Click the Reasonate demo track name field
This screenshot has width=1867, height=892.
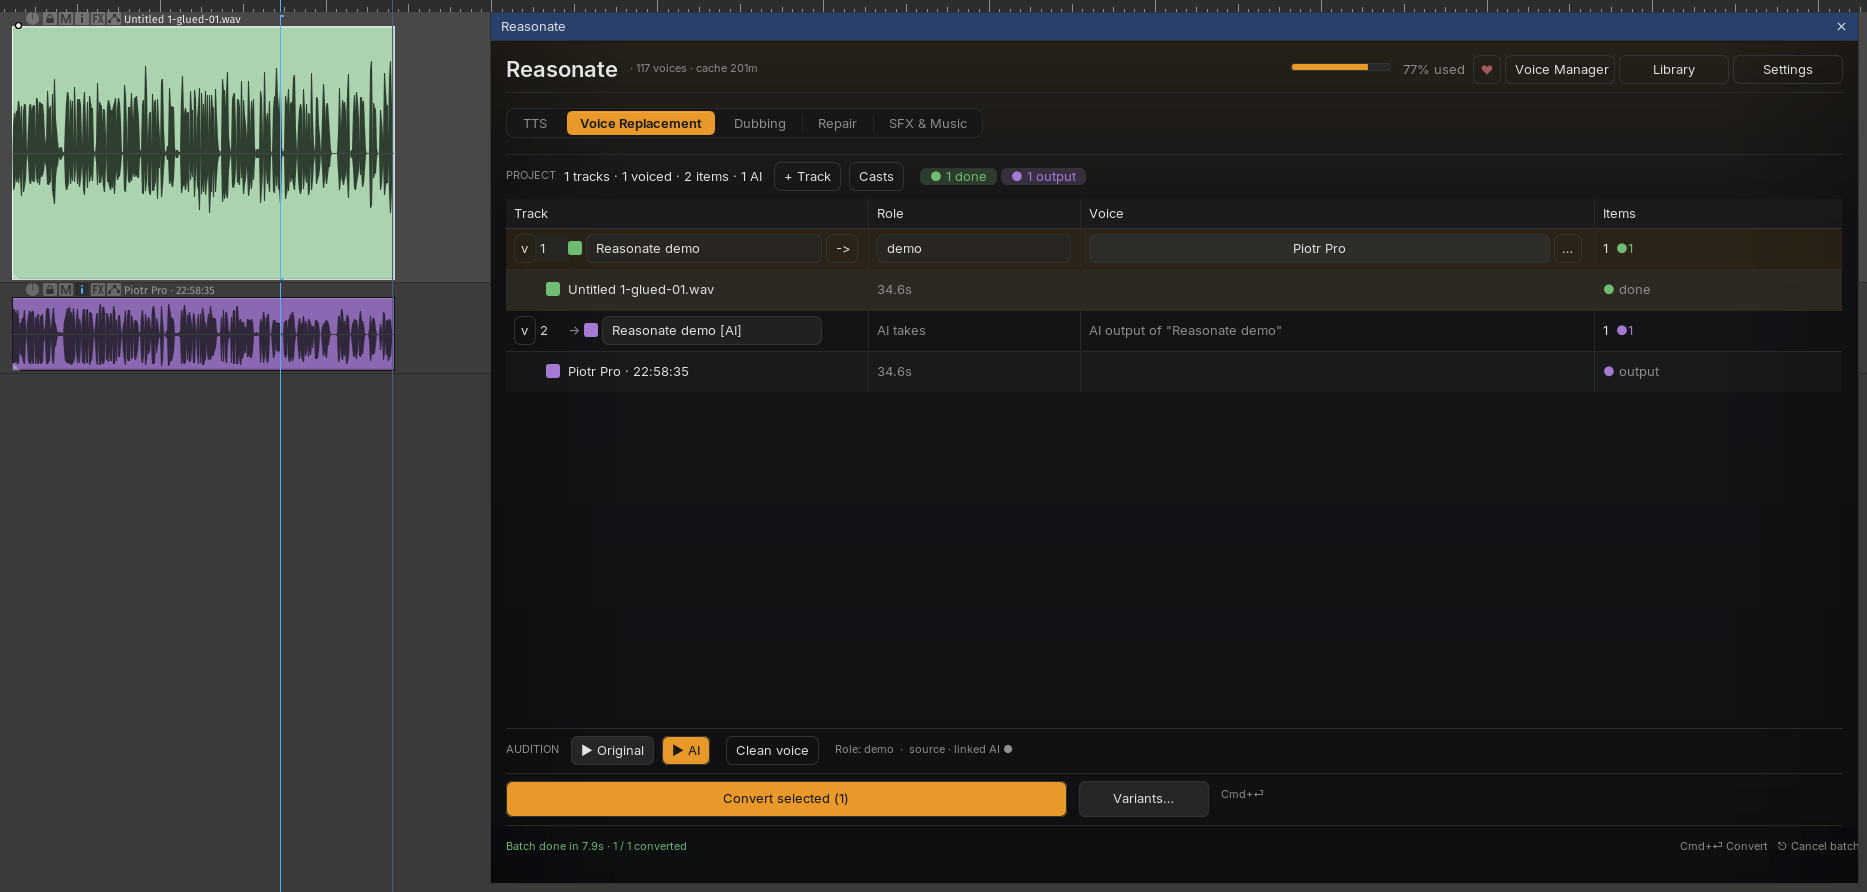pyautogui.click(x=704, y=249)
